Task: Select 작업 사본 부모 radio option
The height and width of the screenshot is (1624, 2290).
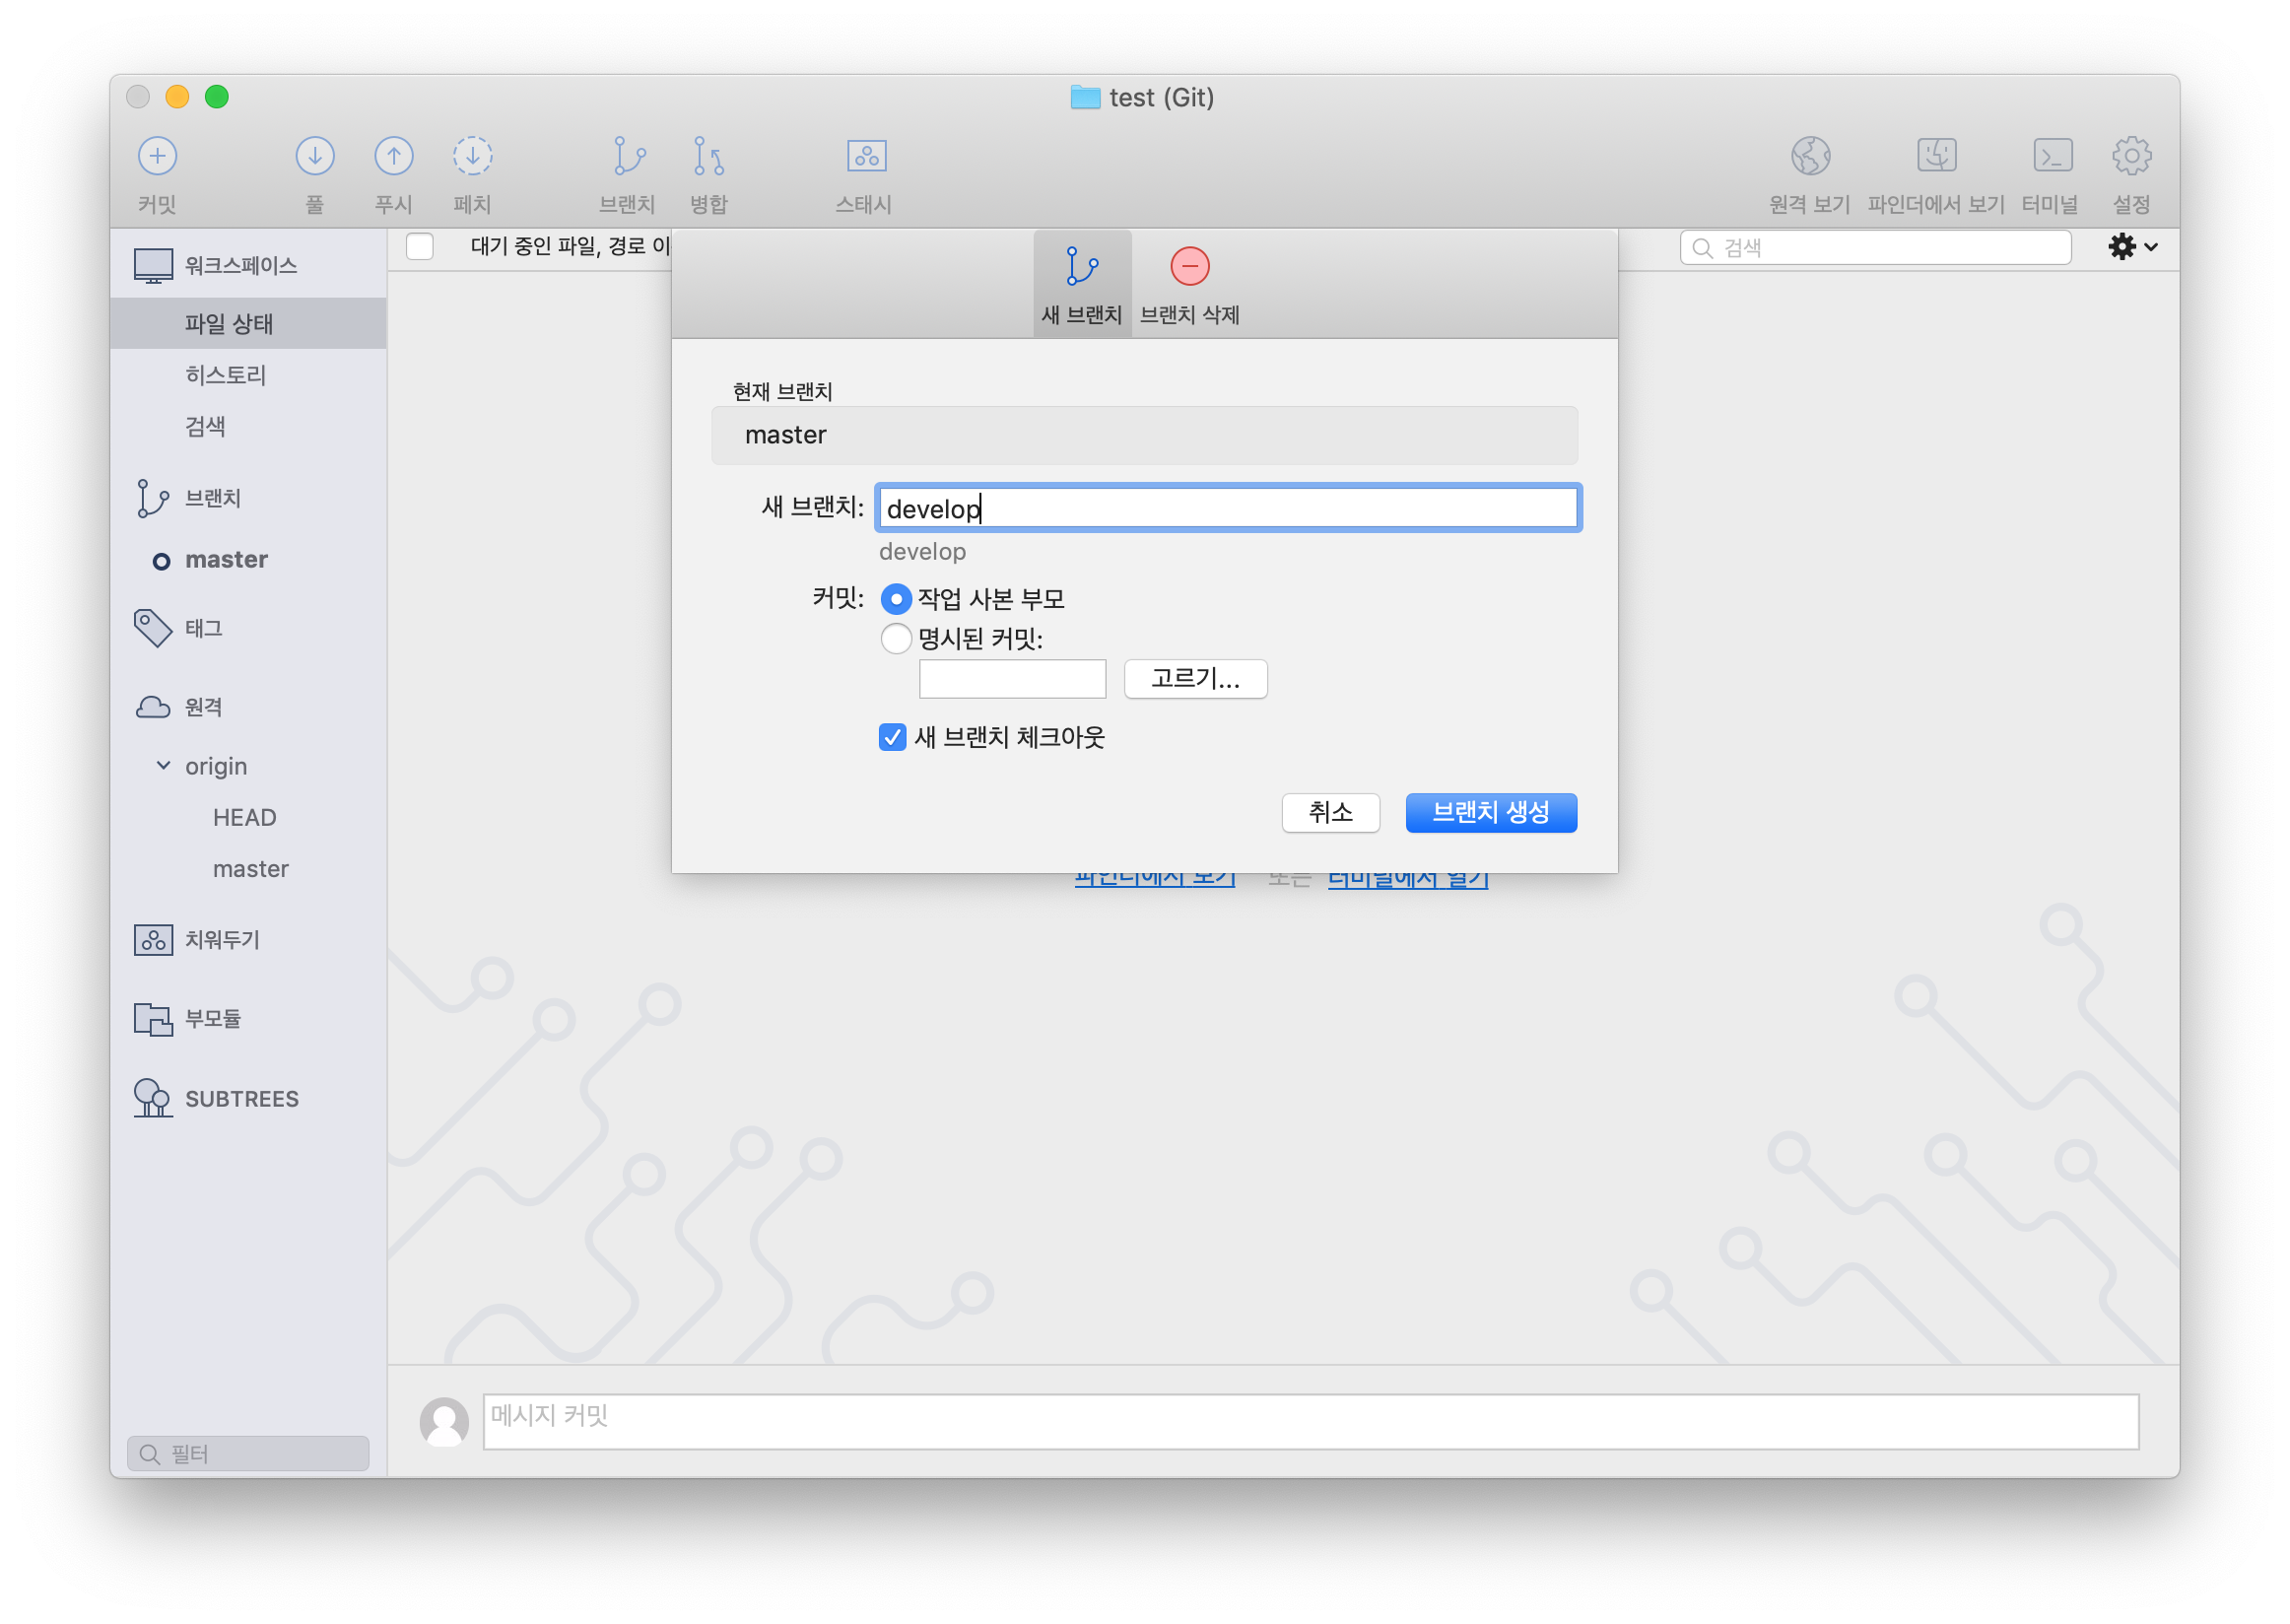Action: (896, 599)
